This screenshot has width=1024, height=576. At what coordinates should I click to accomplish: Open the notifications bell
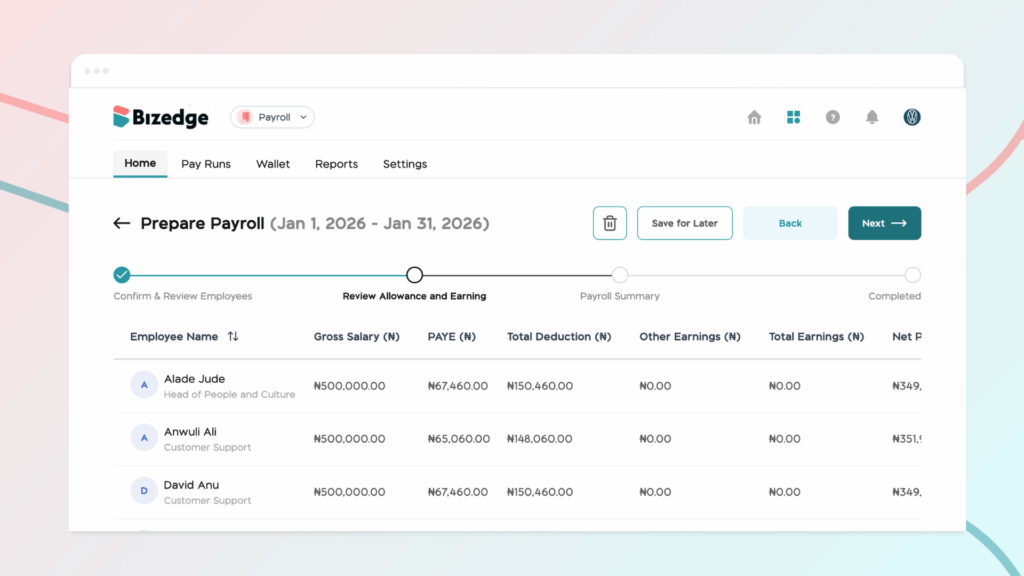[x=872, y=117]
